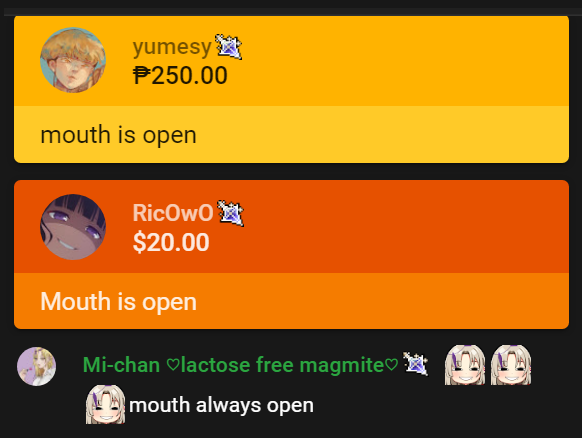
Task: Click the yumesy Super Chat header area
Action: pos(291,61)
